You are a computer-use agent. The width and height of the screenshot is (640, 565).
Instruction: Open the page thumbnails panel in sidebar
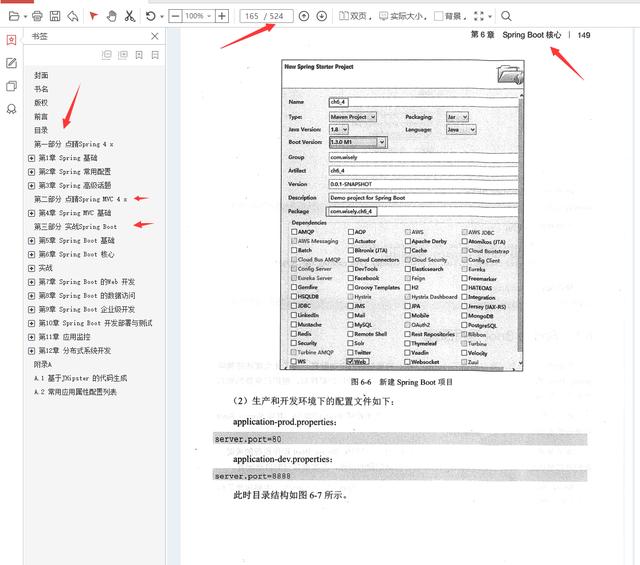click(x=11, y=86)
